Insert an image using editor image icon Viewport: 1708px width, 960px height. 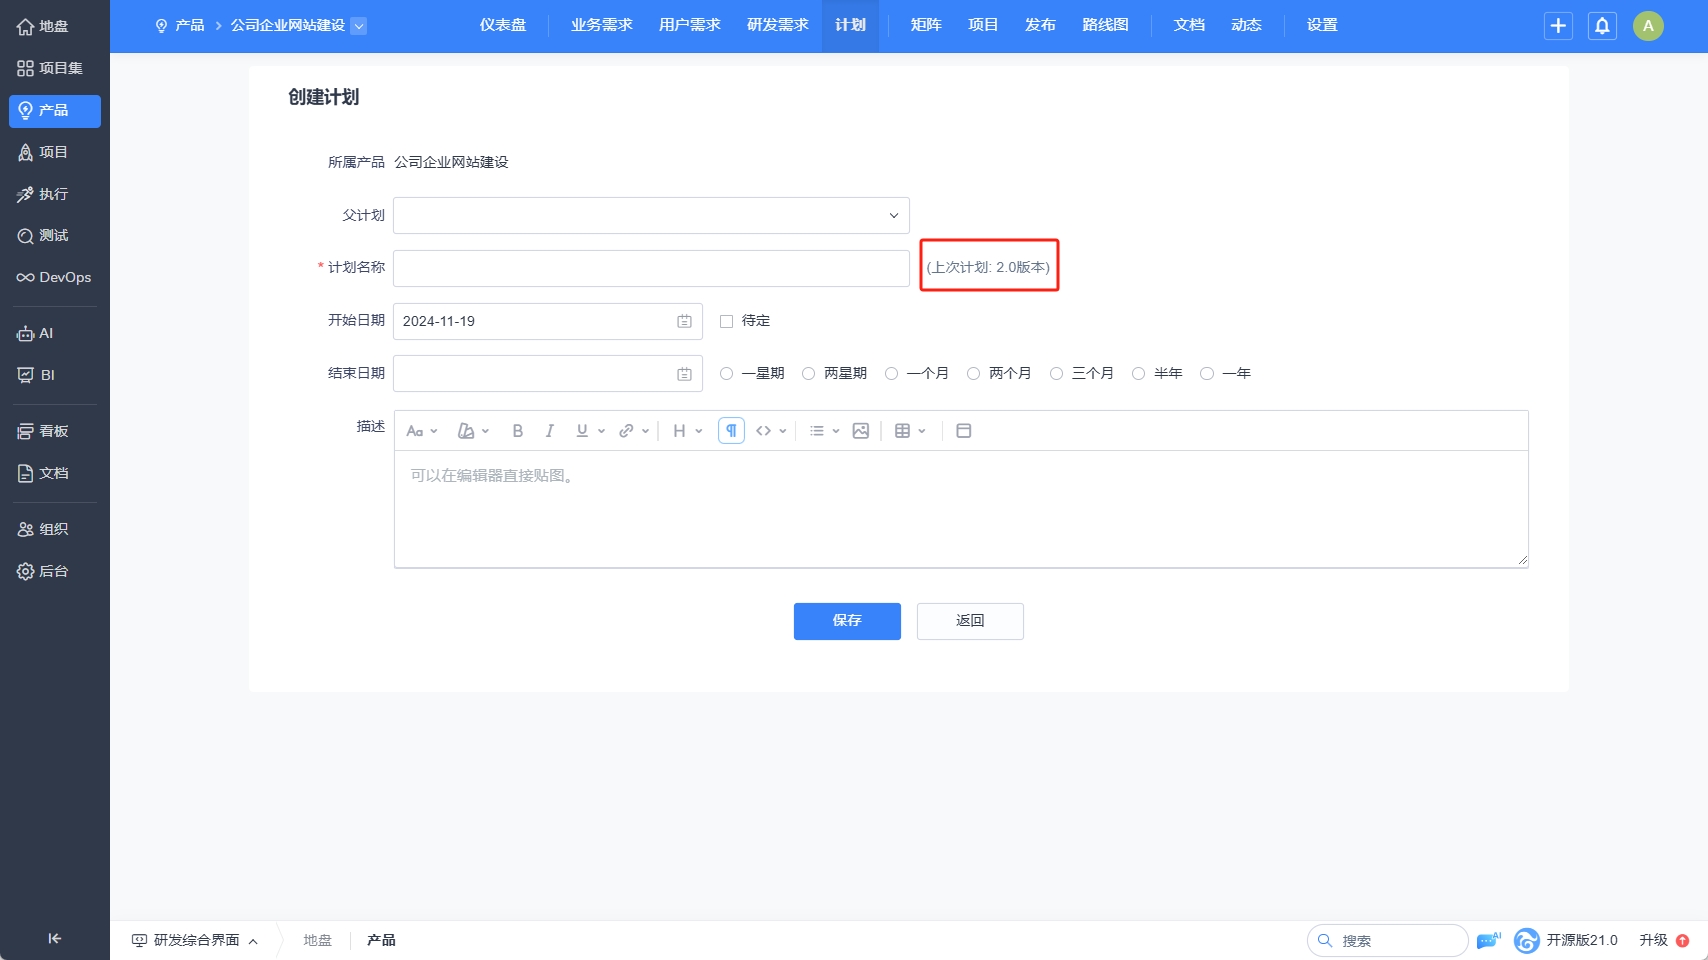point(860,431)
